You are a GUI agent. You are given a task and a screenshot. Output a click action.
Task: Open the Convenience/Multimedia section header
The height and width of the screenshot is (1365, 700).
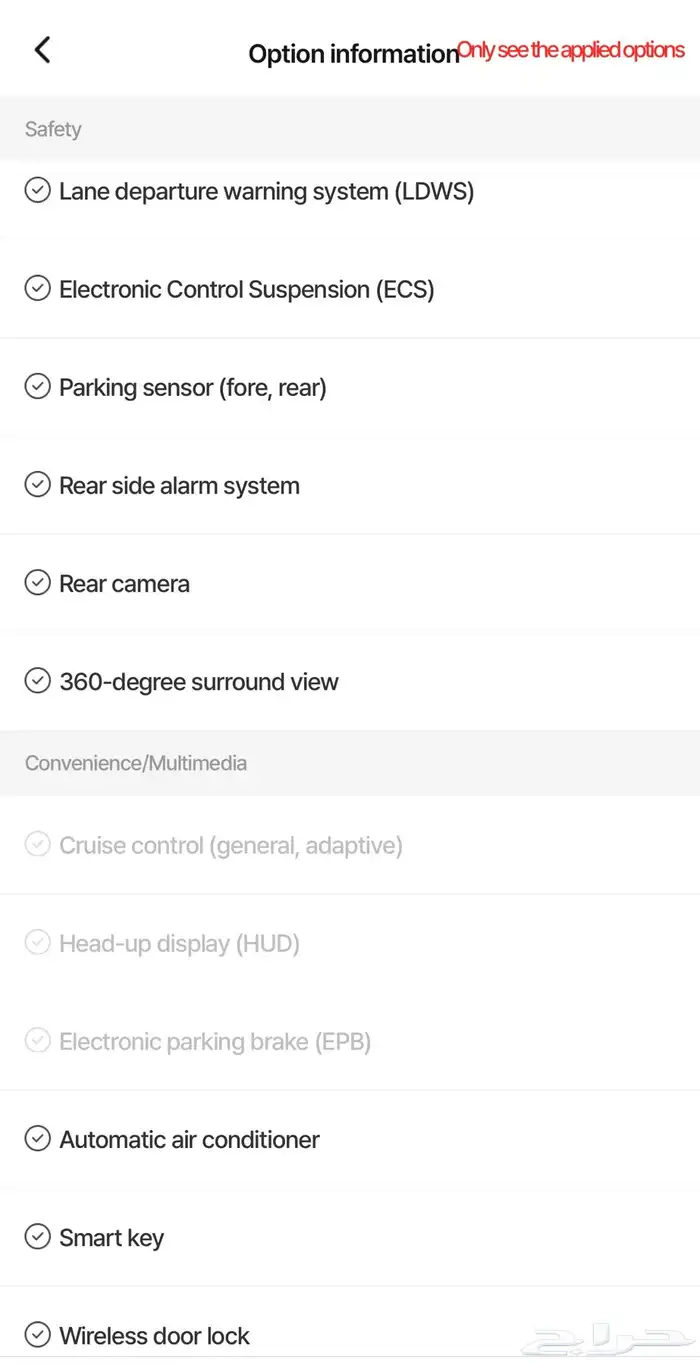350,763
